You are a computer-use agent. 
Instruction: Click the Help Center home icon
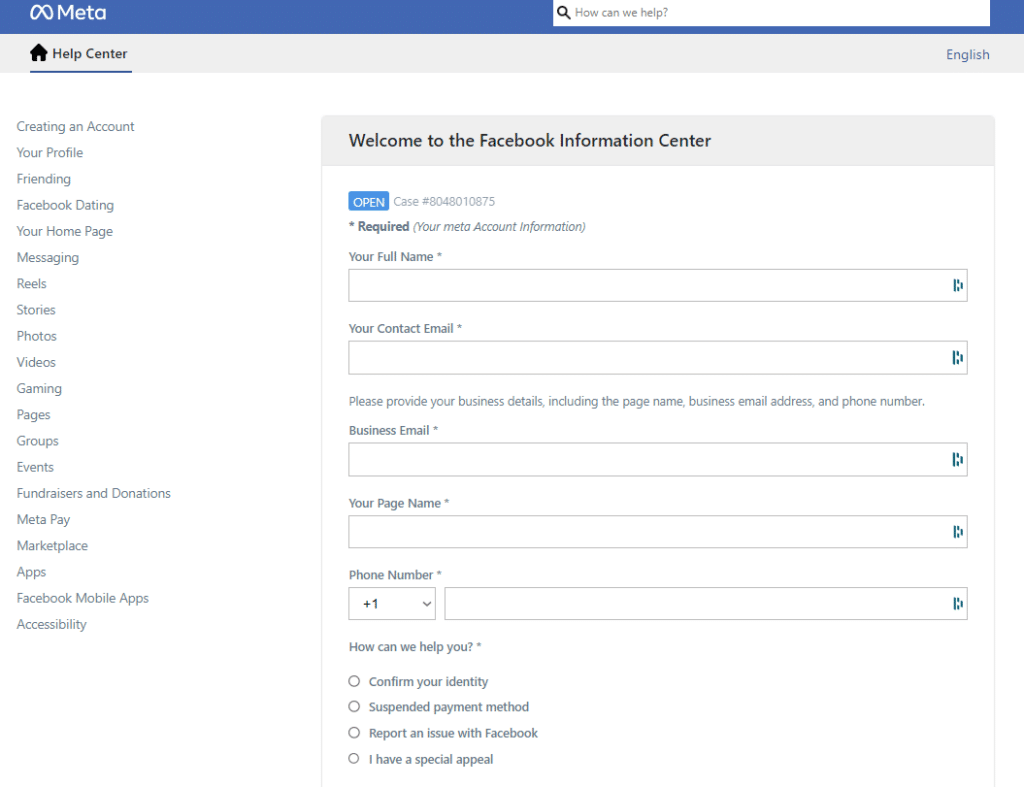39,53
